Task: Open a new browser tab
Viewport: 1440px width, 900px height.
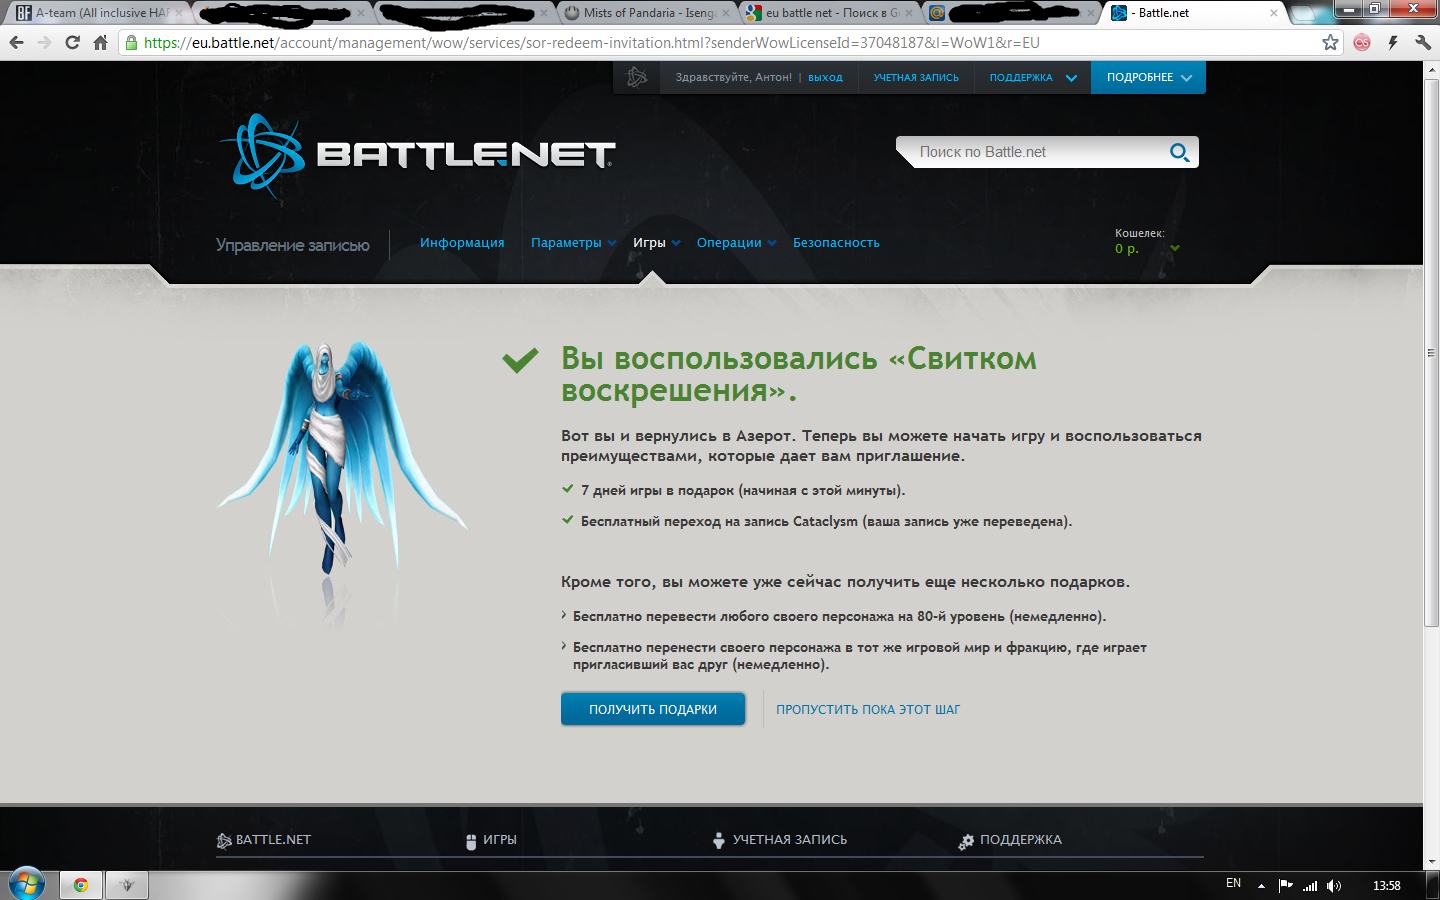Action: tap(1304, 14)
